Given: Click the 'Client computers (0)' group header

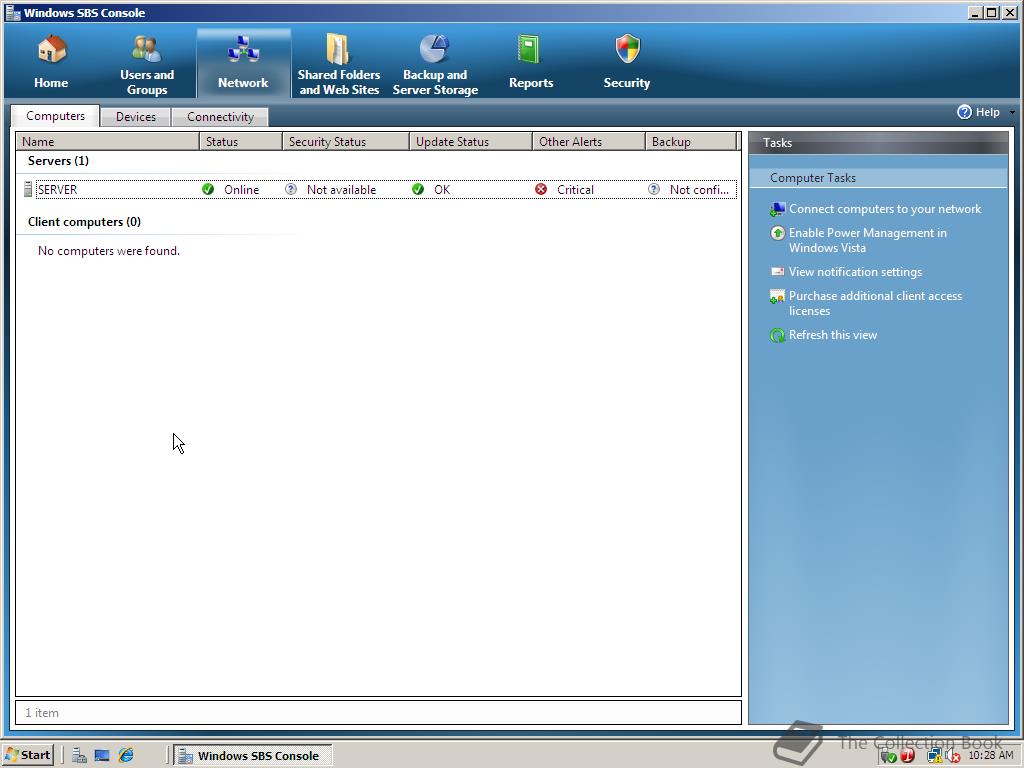Looking at the screenshot, I should 84,222.
